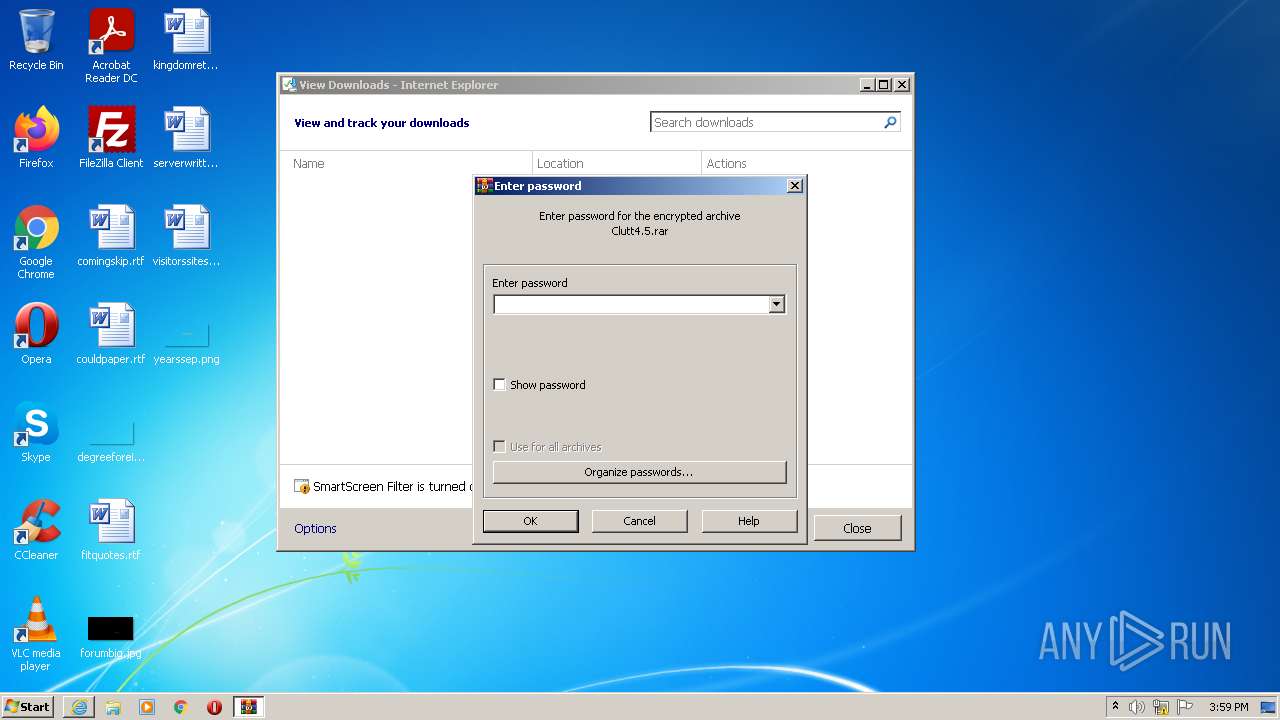This screenshot has height=720, width=1280.
Task: Open Windows Explorer taskbar folder icon
Action: point(113,707)
